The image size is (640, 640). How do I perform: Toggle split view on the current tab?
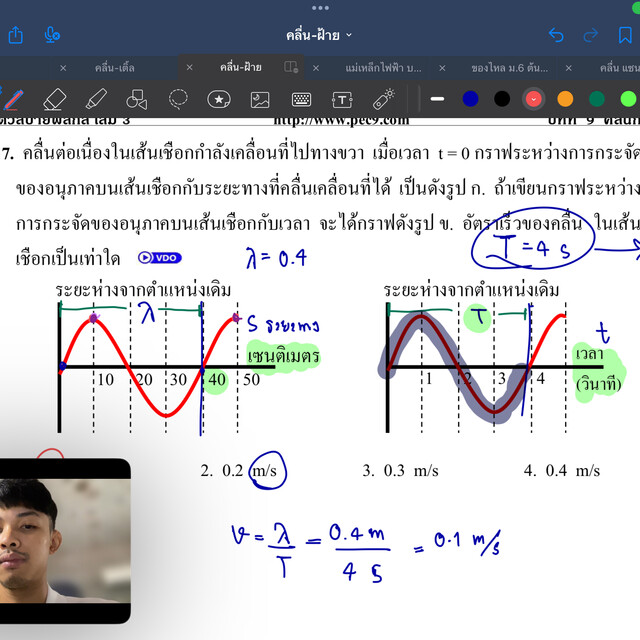291,67
